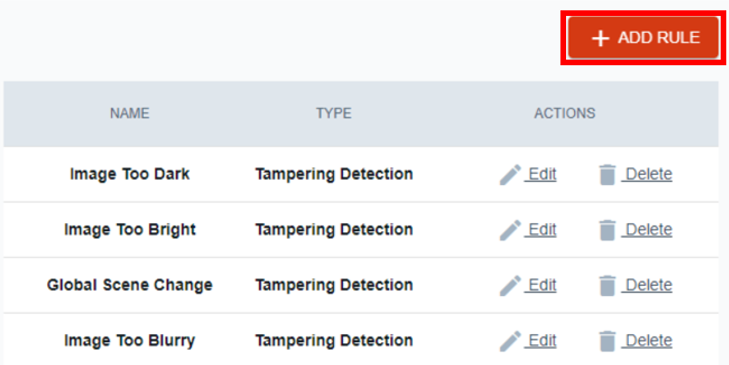Click trash icon for Image Too Dark

coord(607,175)
